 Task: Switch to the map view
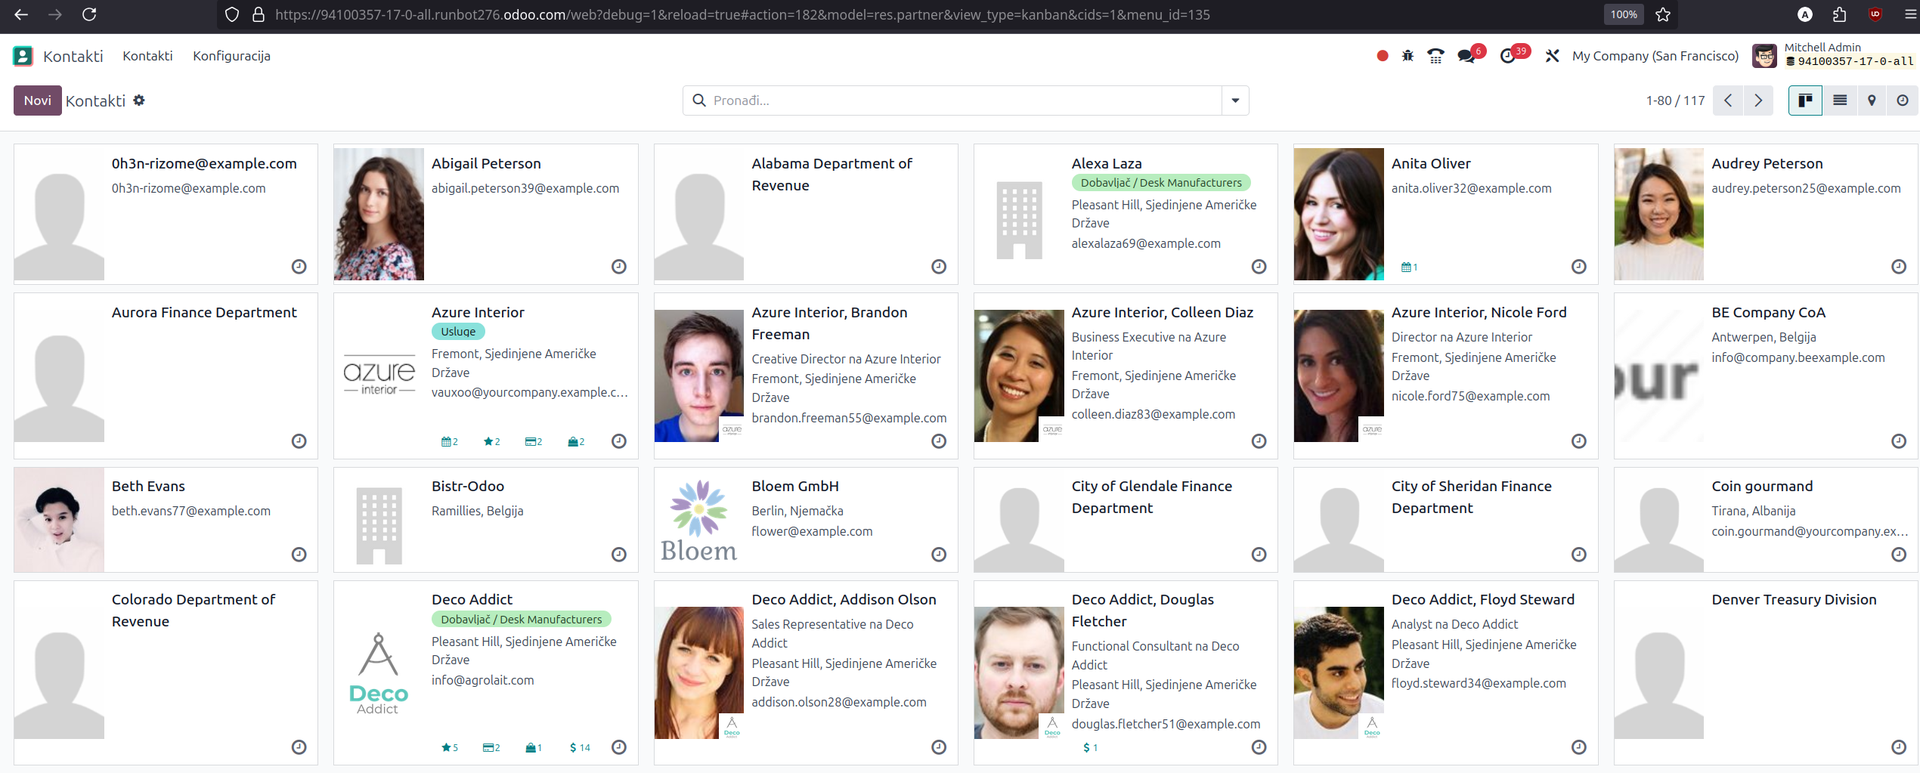tap(1871, 100)
